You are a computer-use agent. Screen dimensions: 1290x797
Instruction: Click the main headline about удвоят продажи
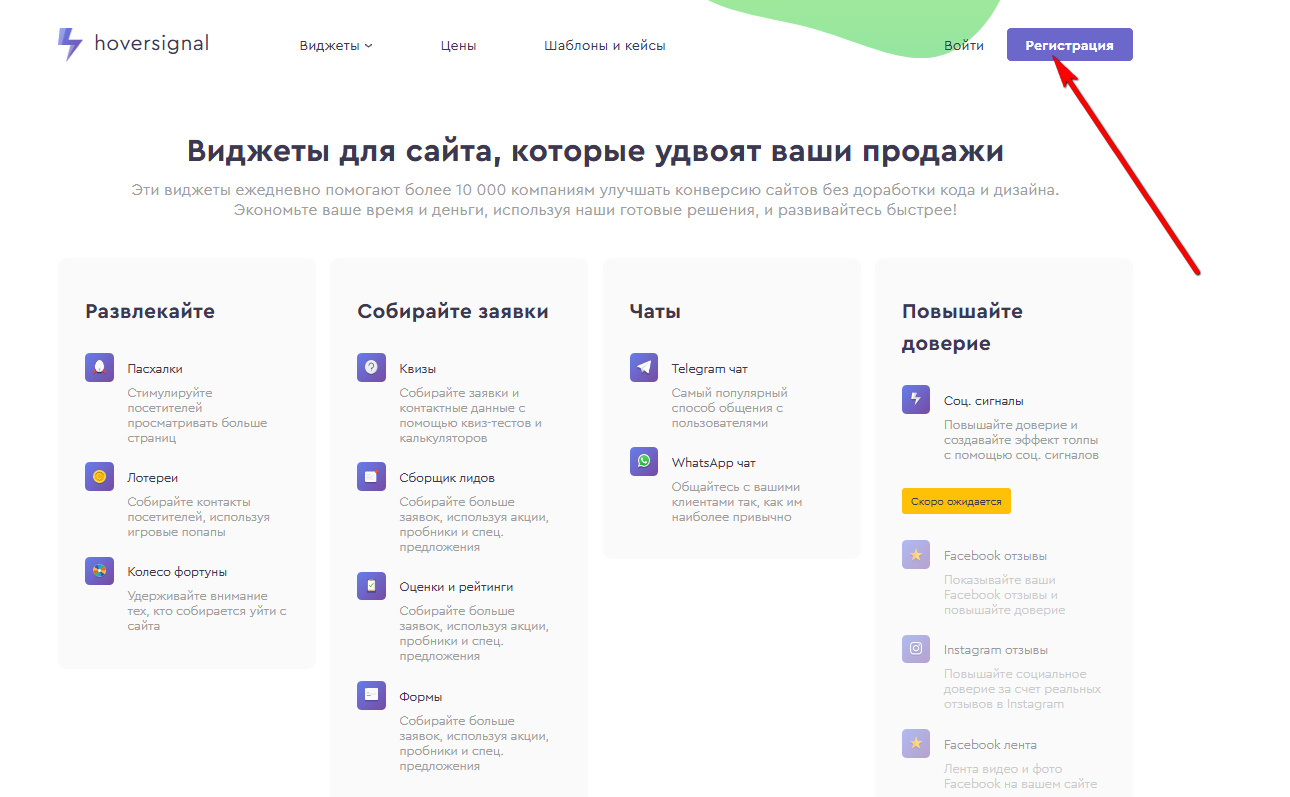(595, 151)
